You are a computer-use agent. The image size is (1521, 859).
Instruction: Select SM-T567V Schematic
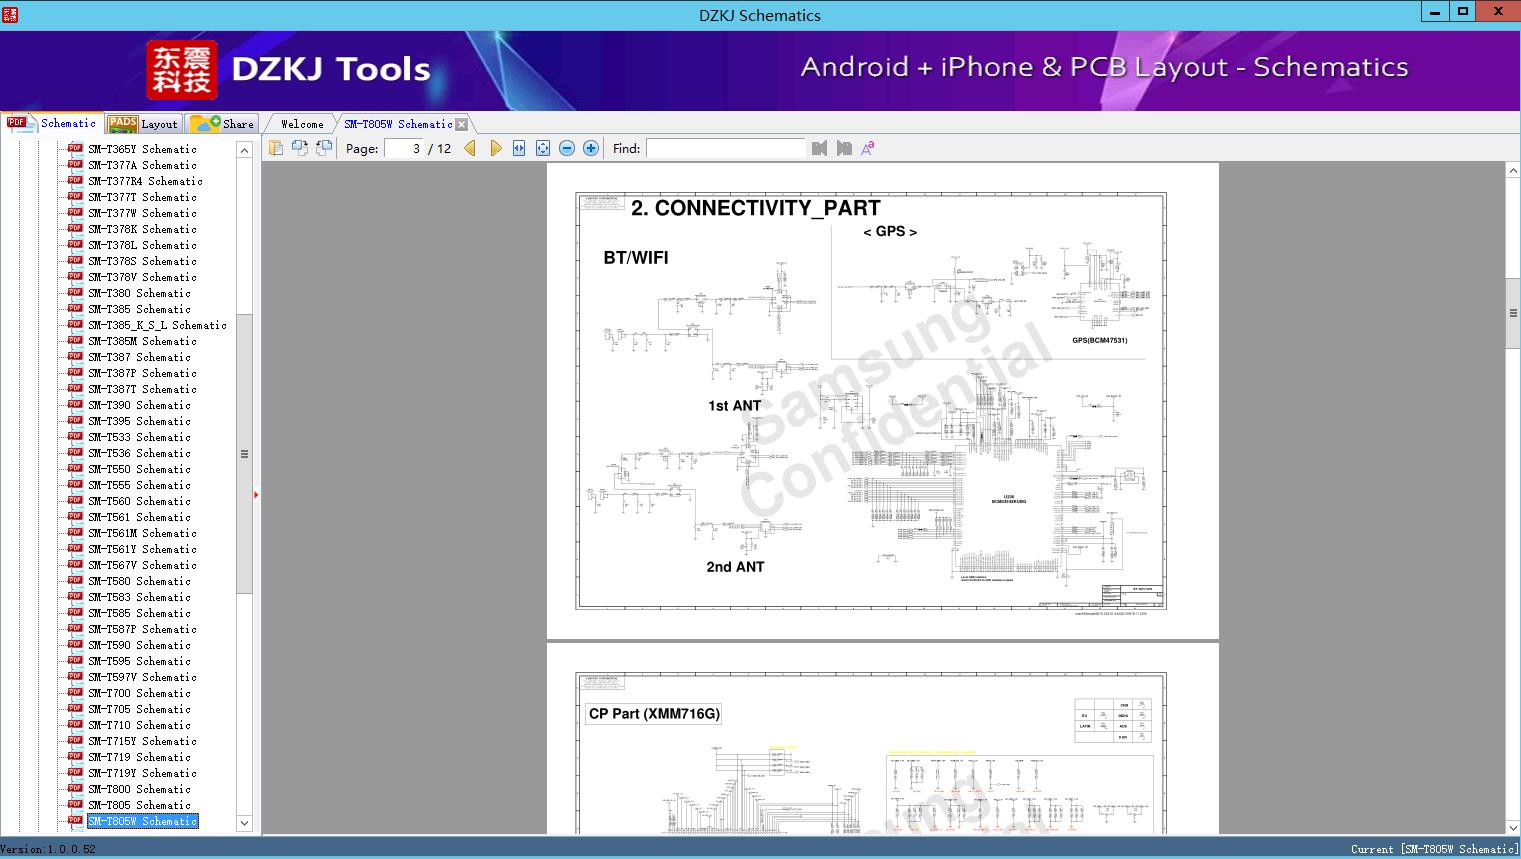(142, 565)
